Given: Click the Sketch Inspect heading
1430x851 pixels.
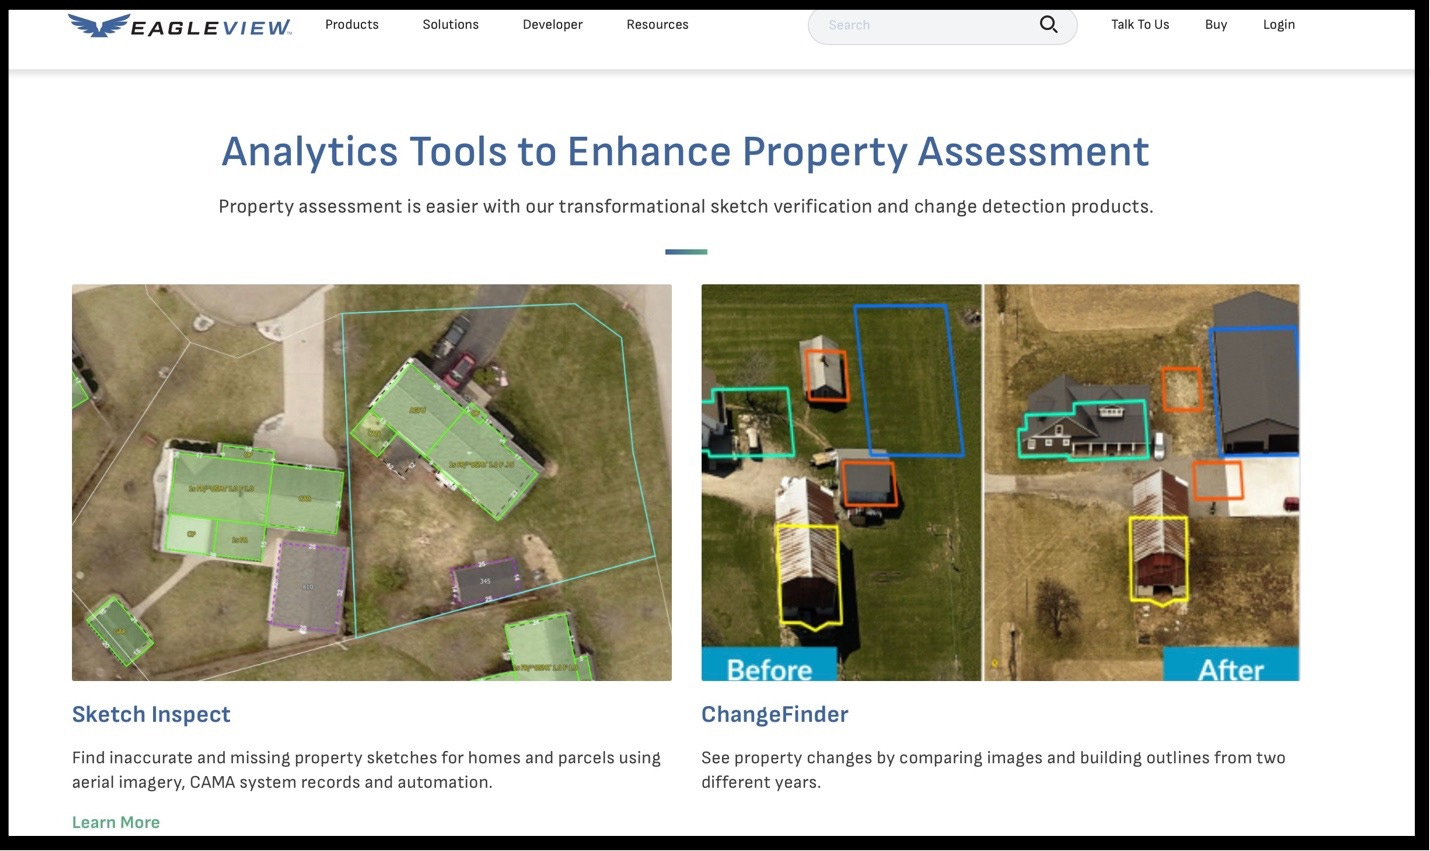Looking at the screenshot, I should 151,714.
